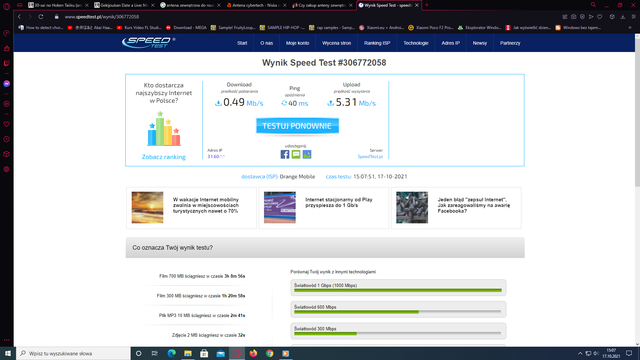Open Microsoft Edge from taskbar

[x=171, y=353]
